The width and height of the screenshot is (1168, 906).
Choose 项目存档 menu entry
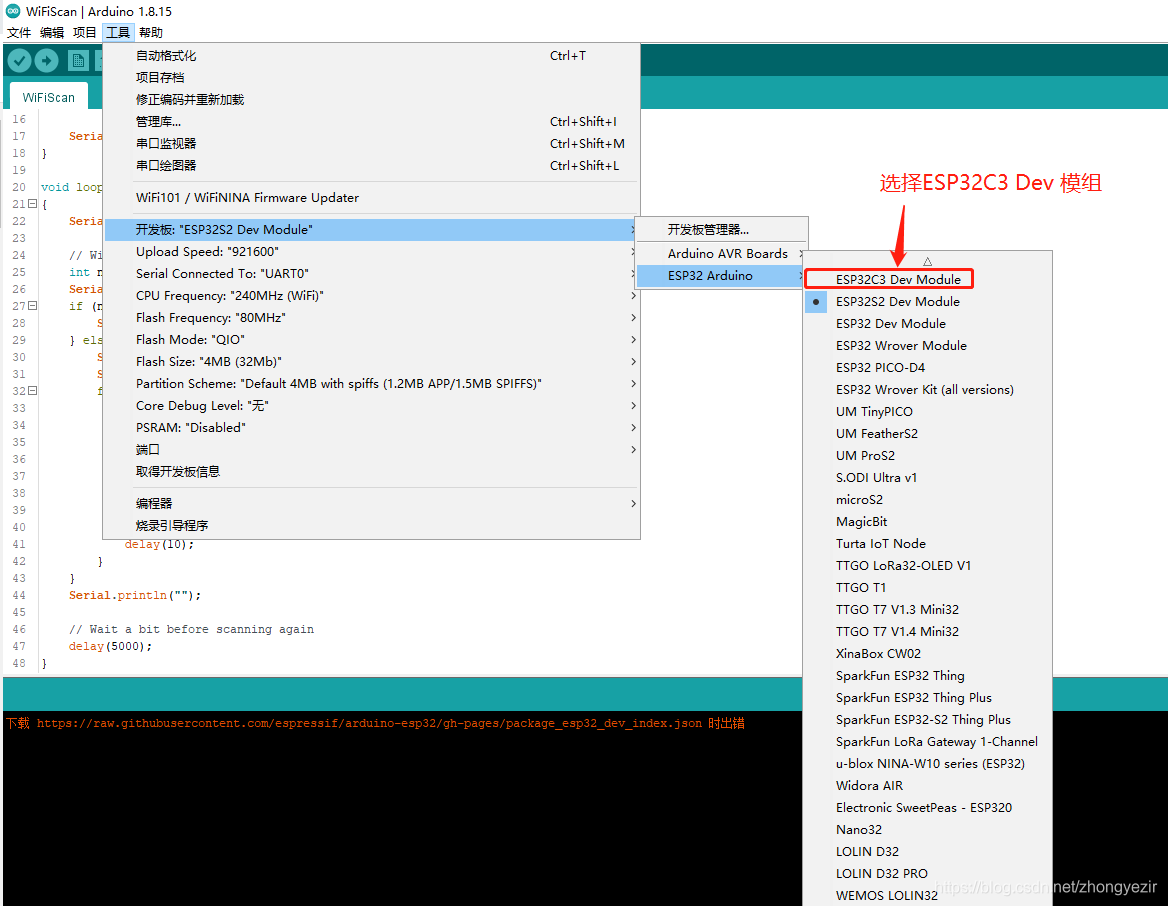372,77
